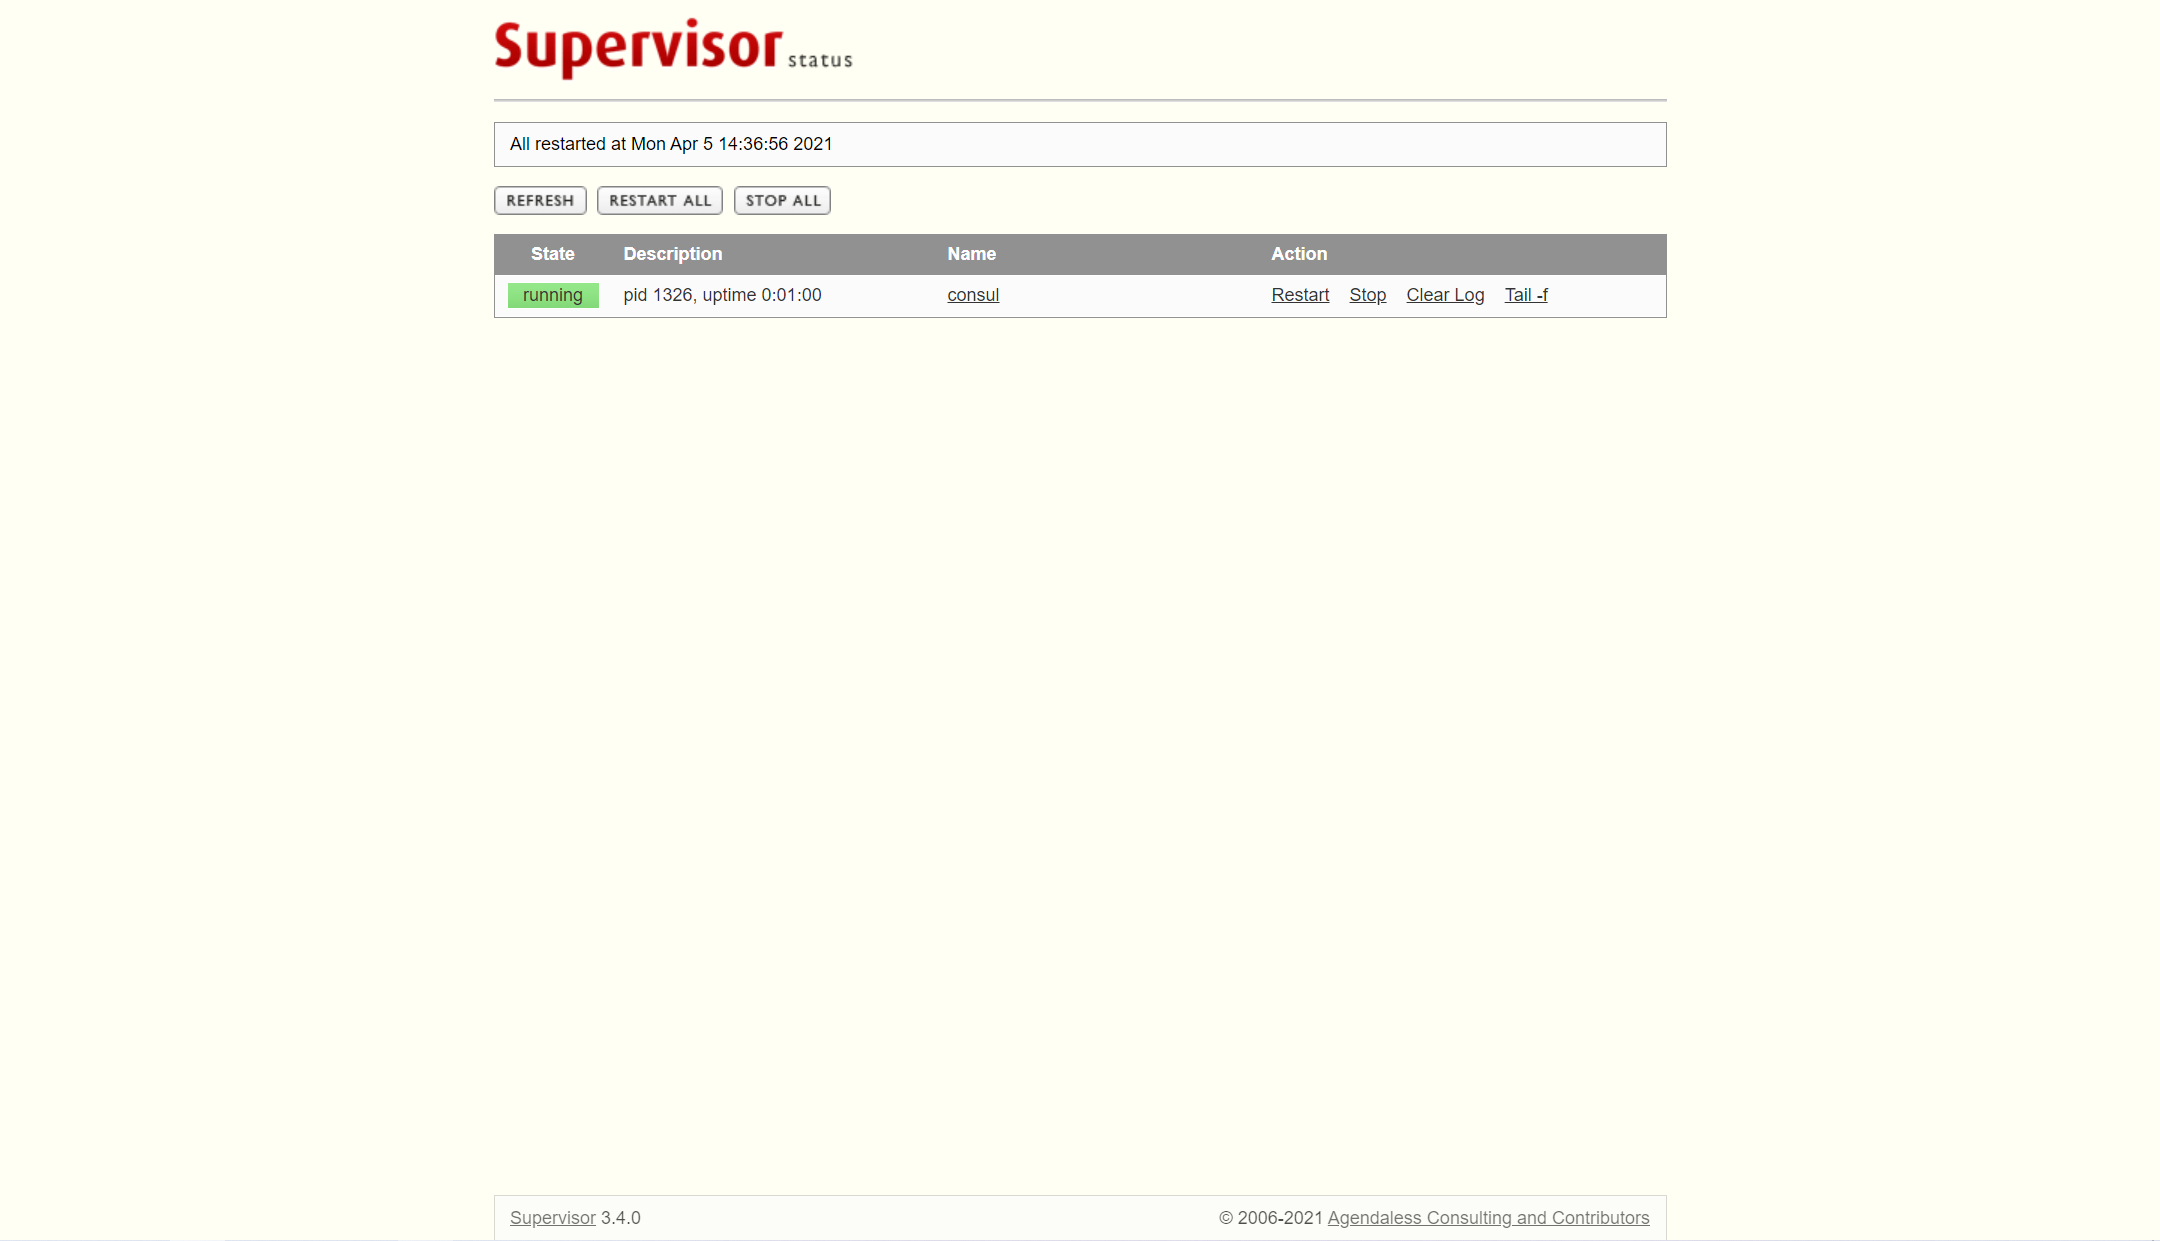The image size is (2160, 1241).
Task: Click the Agendaless Consulting and Contributors link
Action: click(1488, 1217)
